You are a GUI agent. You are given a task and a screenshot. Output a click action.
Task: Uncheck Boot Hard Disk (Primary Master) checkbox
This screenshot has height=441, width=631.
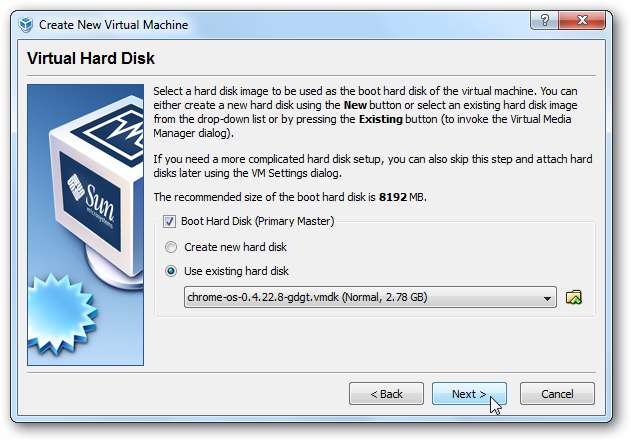pos(169,221)
